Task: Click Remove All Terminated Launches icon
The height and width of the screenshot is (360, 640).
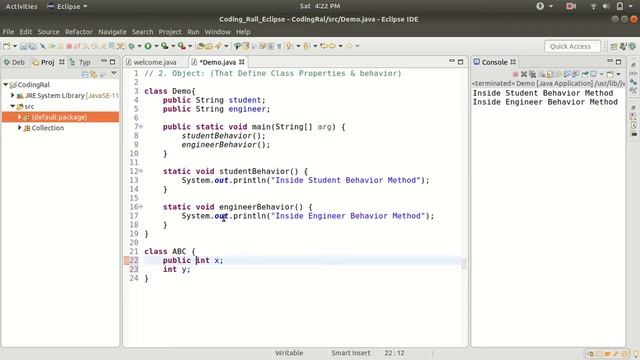Action: 533,74
